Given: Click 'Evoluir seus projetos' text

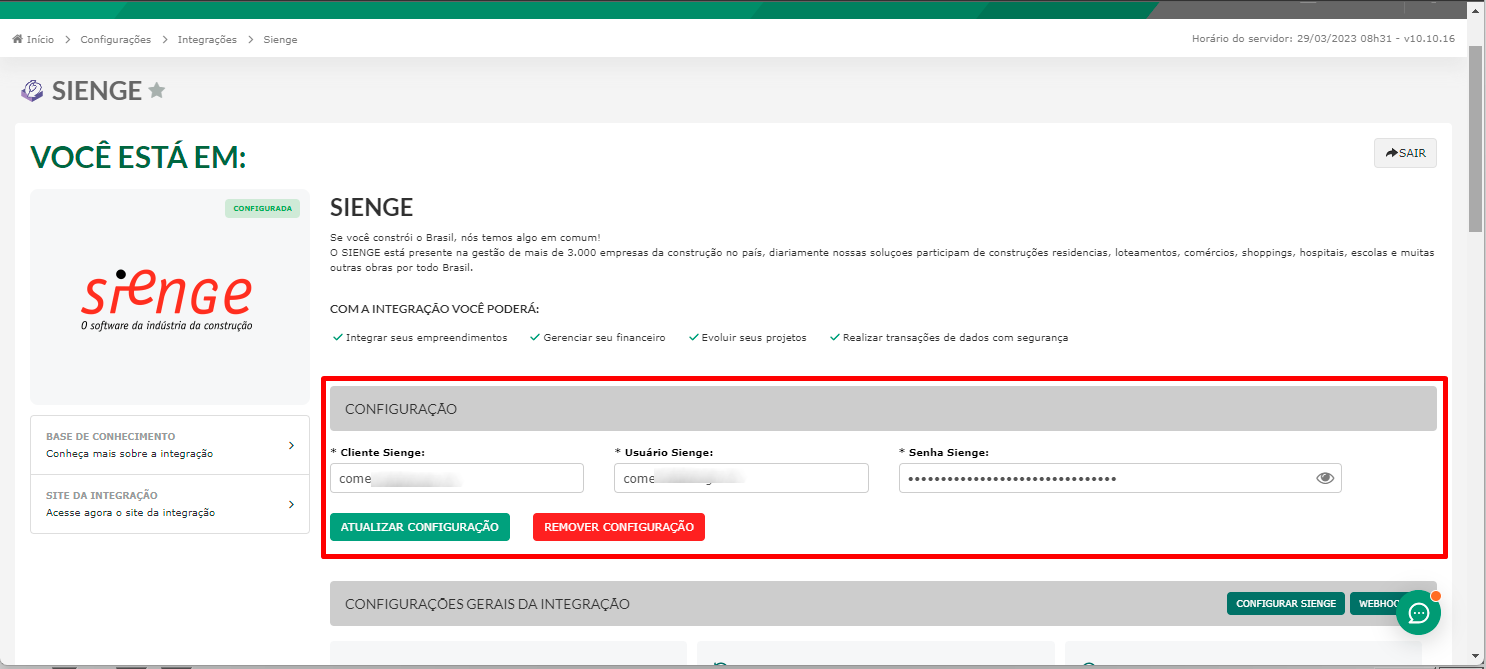Looking at the screenshot, I should point(754,338).
